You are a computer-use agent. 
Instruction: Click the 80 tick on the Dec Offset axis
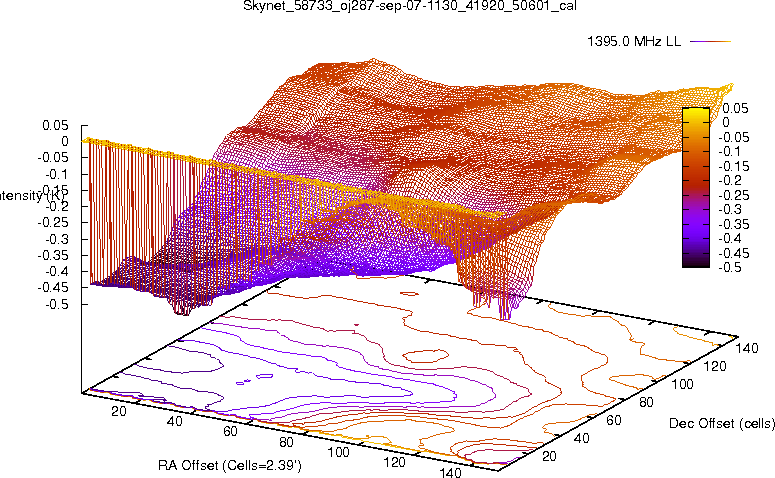646,402
